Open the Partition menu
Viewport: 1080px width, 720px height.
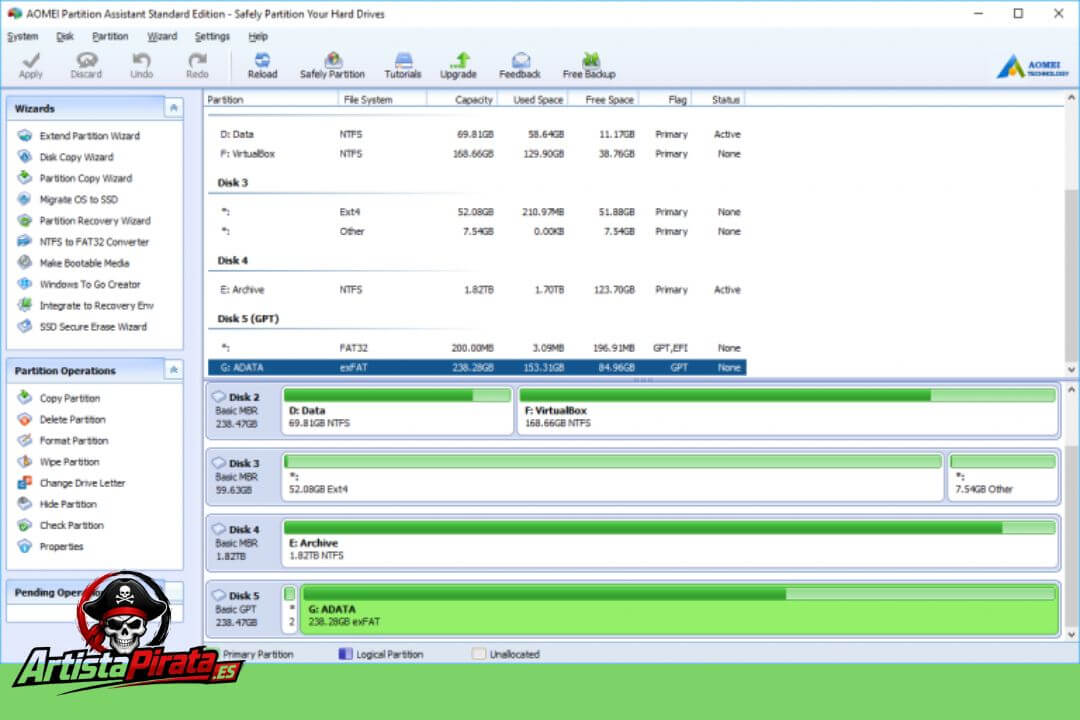click(110, 37)
